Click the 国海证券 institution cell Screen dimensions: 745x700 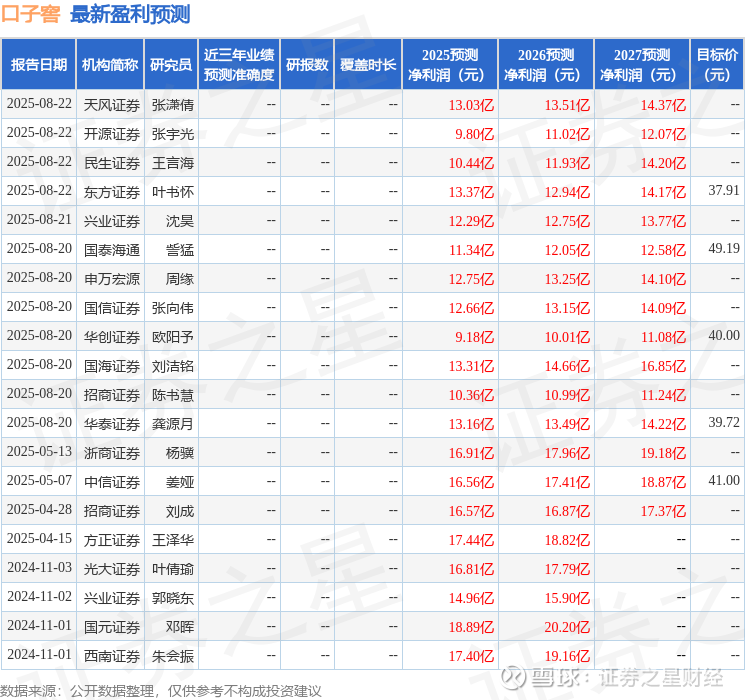(x=112, y=366)
